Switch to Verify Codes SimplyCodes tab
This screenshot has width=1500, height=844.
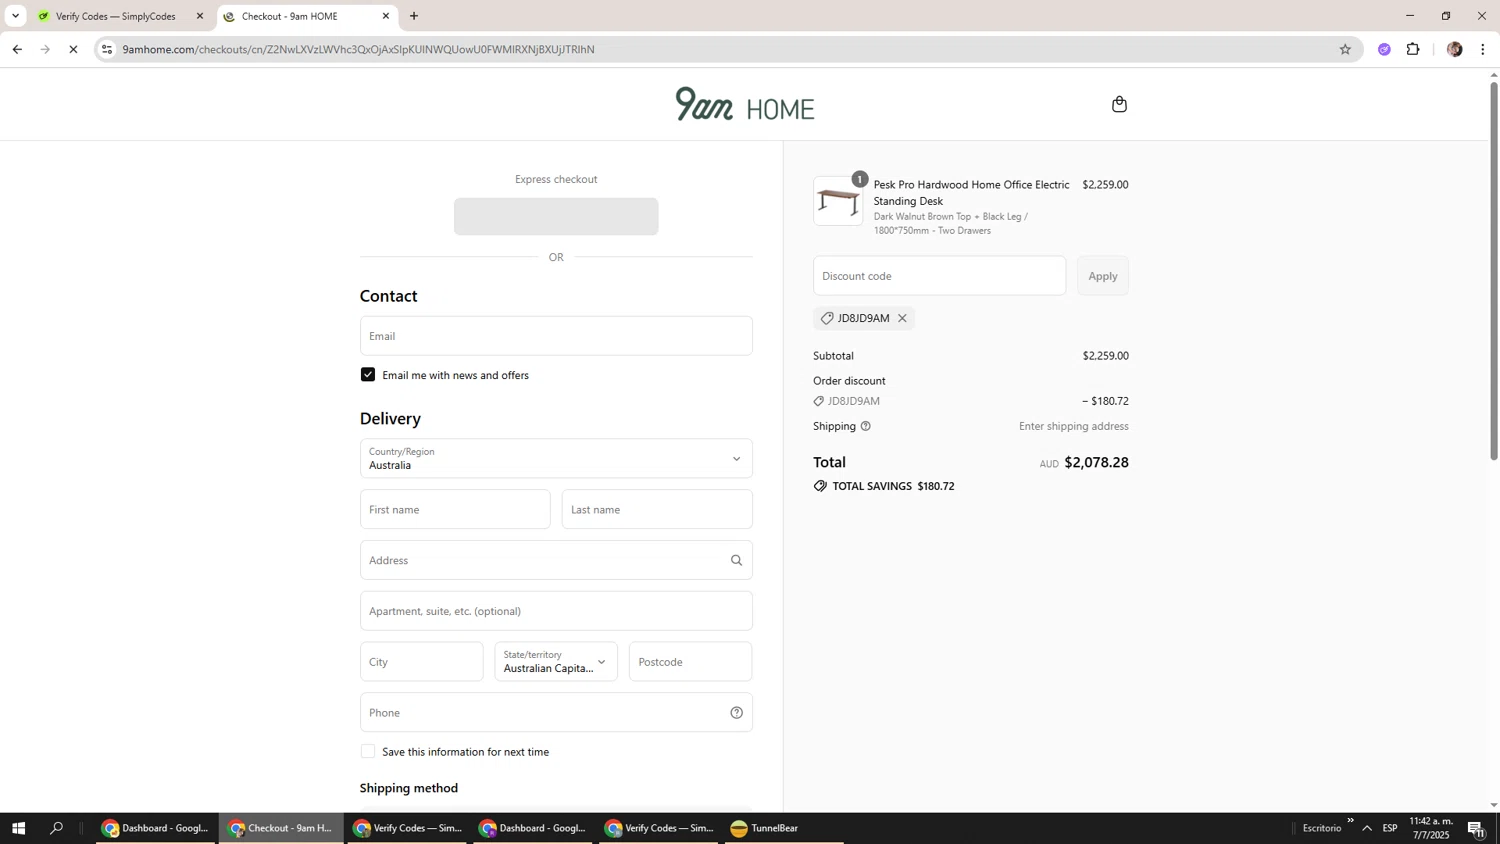tap(115, 16)
